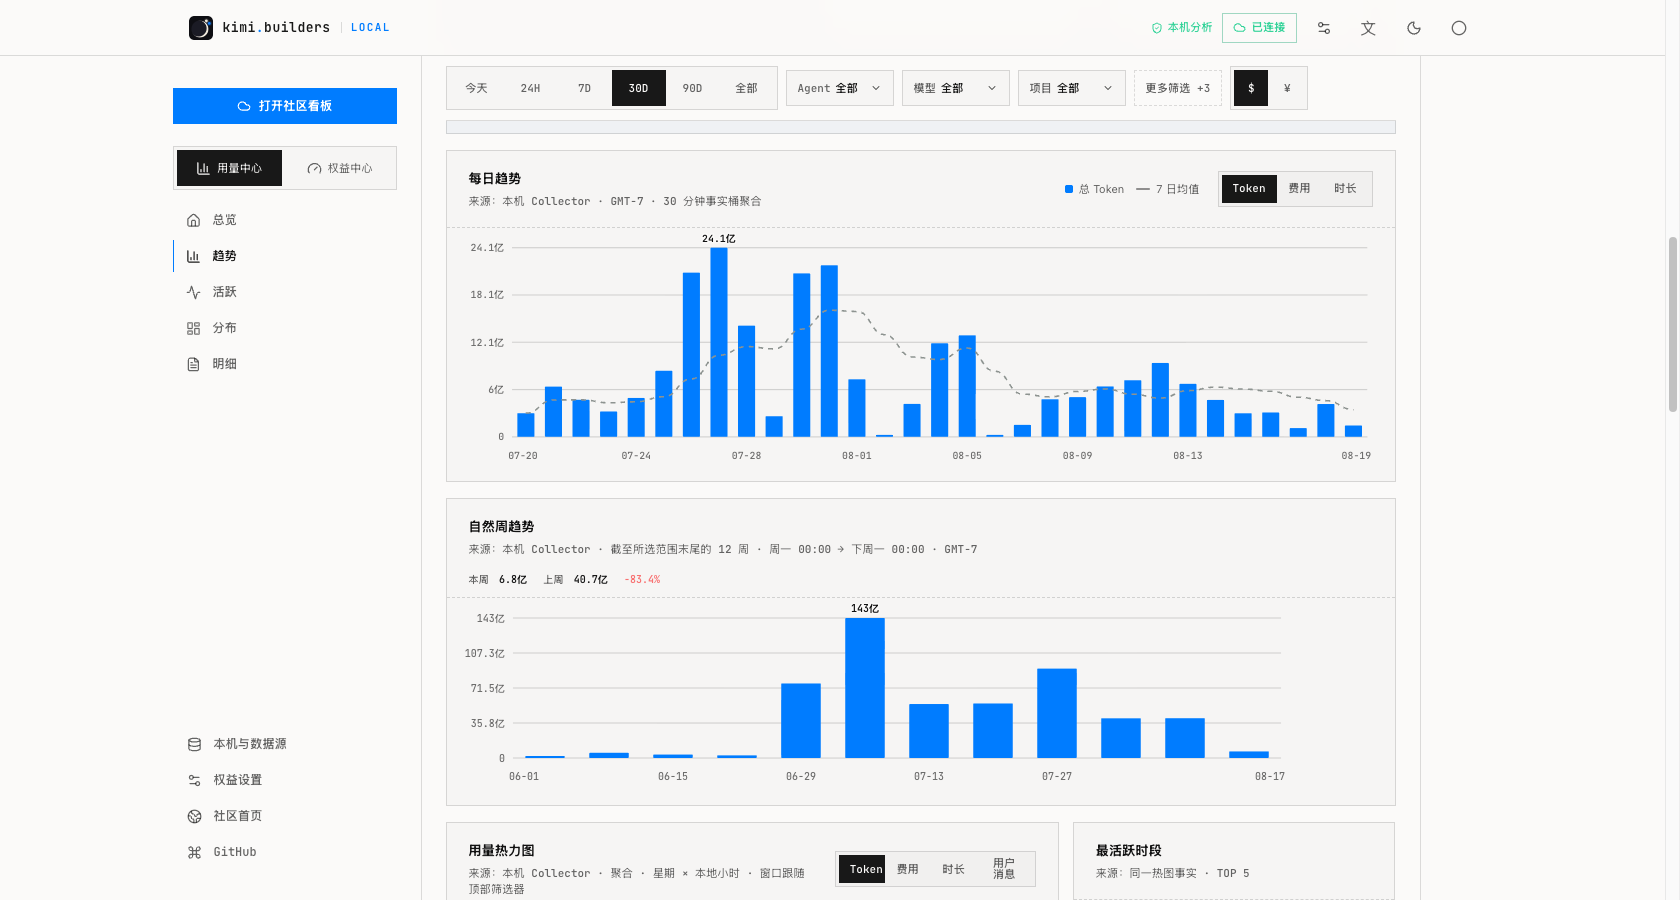Click the 本机与数据源 database icon
This screenshot has height=900, width=1680.
click(194, 744)
